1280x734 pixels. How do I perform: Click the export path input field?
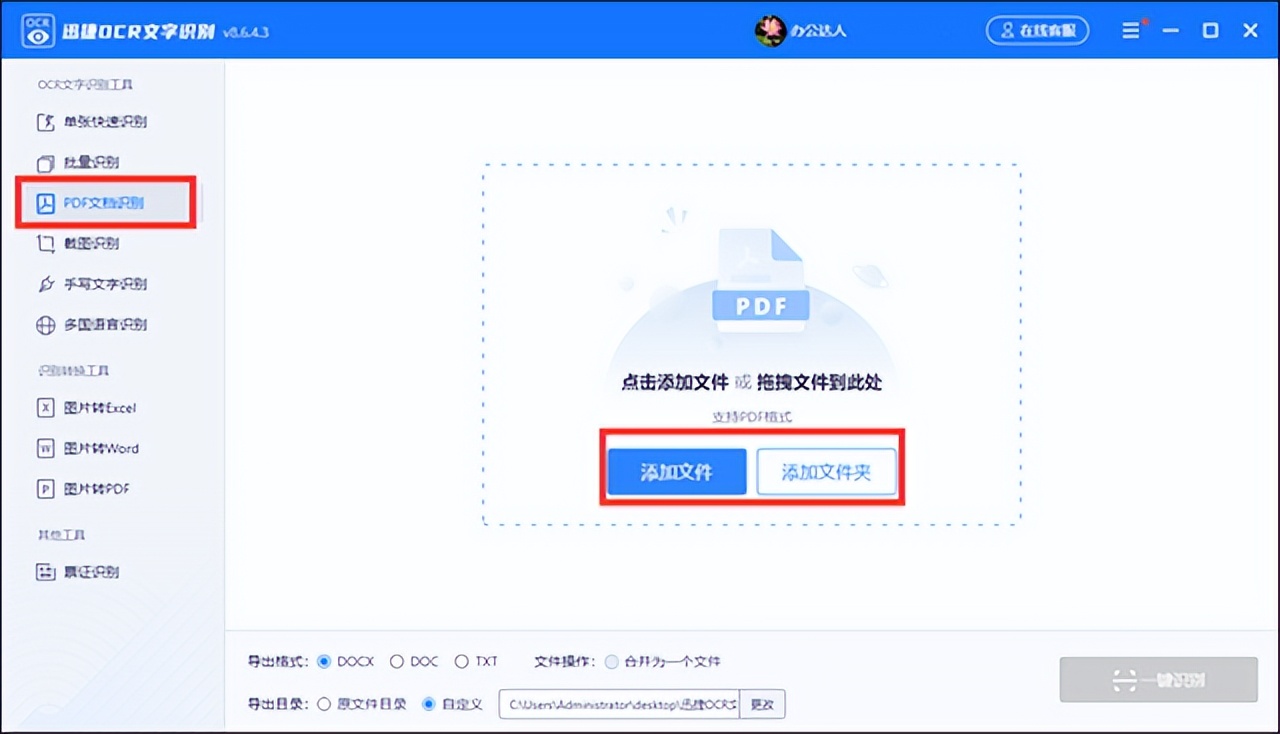pyautogui.click(x=620, y=704)
